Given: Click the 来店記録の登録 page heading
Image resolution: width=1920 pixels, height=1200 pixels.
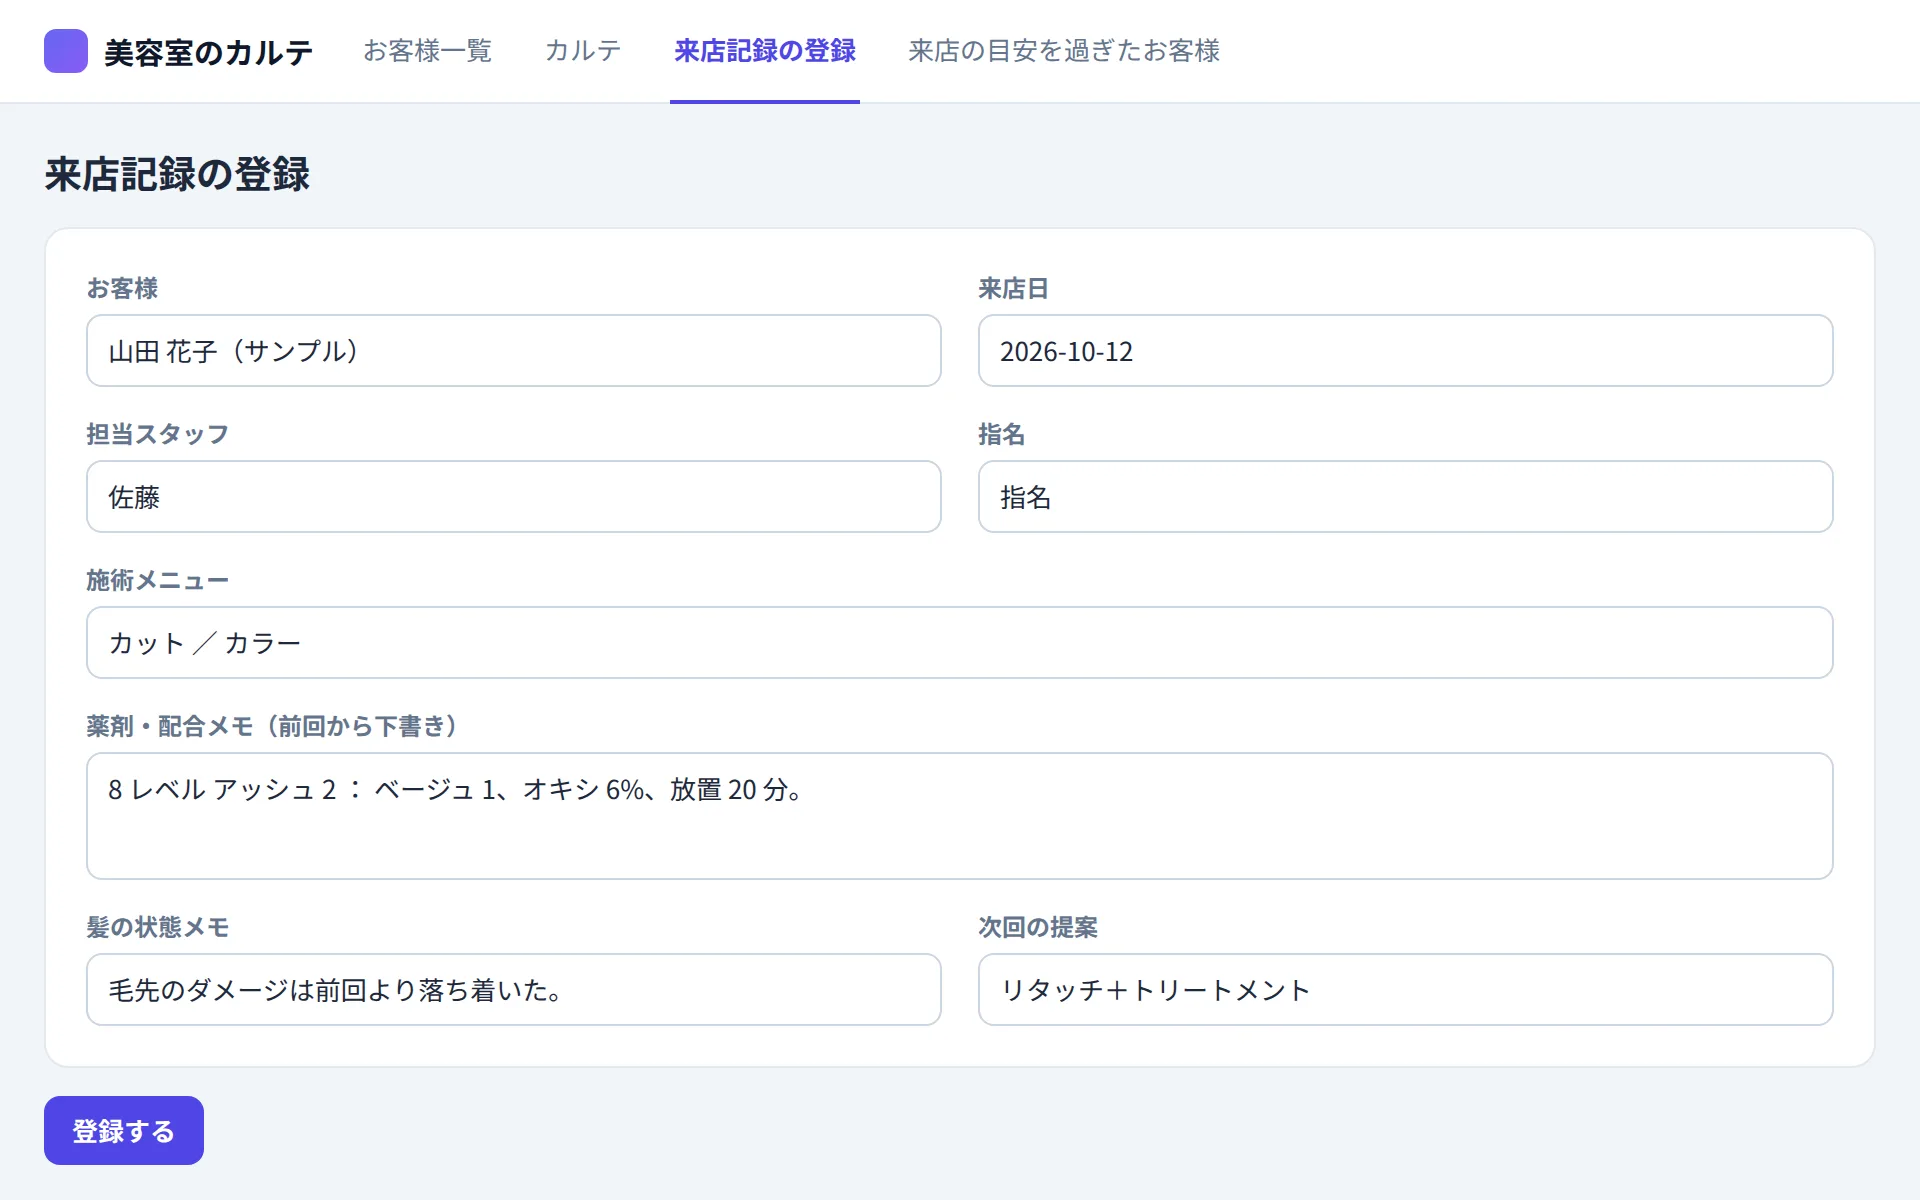Looking at the screenshot, I should (177, 174).
